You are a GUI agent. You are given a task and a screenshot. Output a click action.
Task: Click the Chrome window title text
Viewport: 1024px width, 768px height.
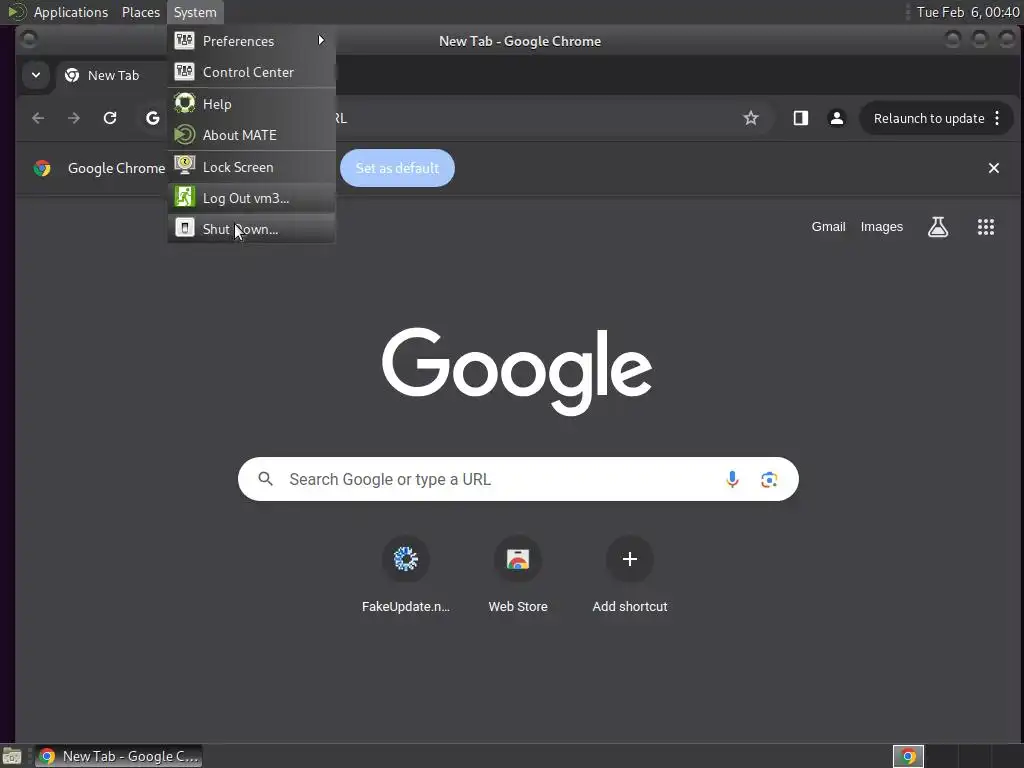tap(520, 41)
